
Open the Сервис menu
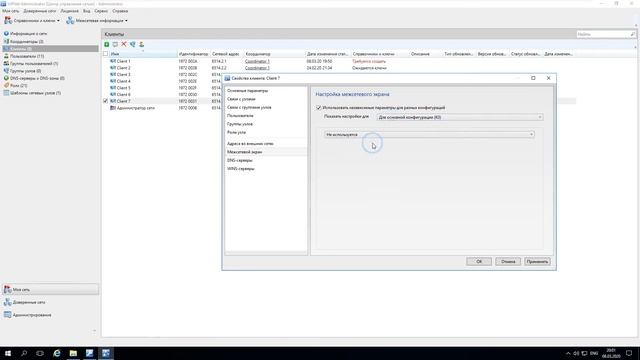(101, 11)
